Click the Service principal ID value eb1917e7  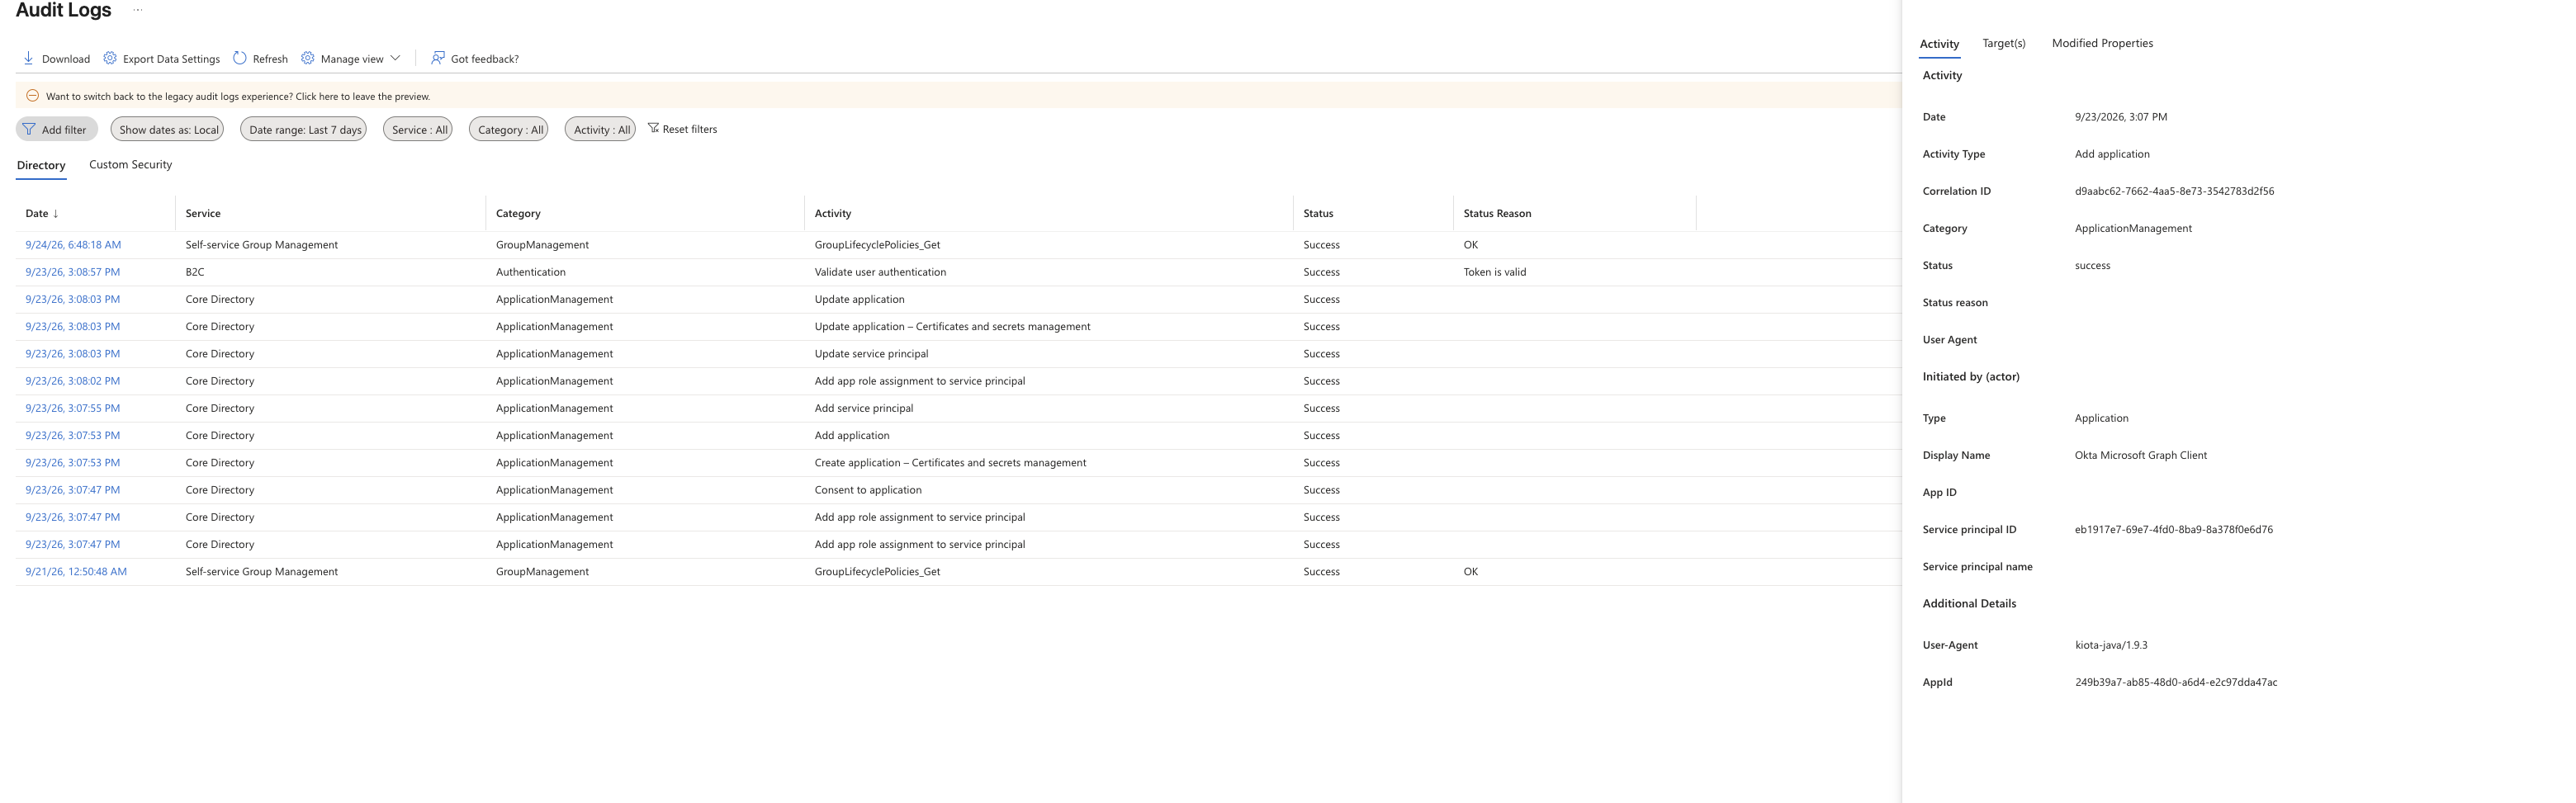pos(2173,529)
